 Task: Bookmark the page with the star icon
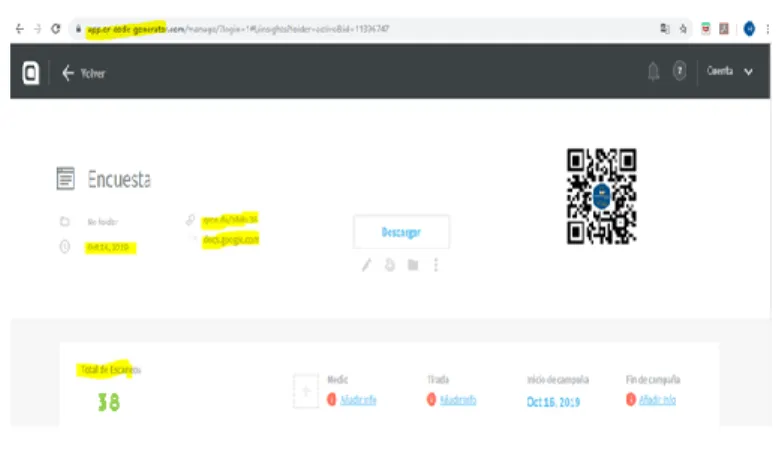coord(684,29)
